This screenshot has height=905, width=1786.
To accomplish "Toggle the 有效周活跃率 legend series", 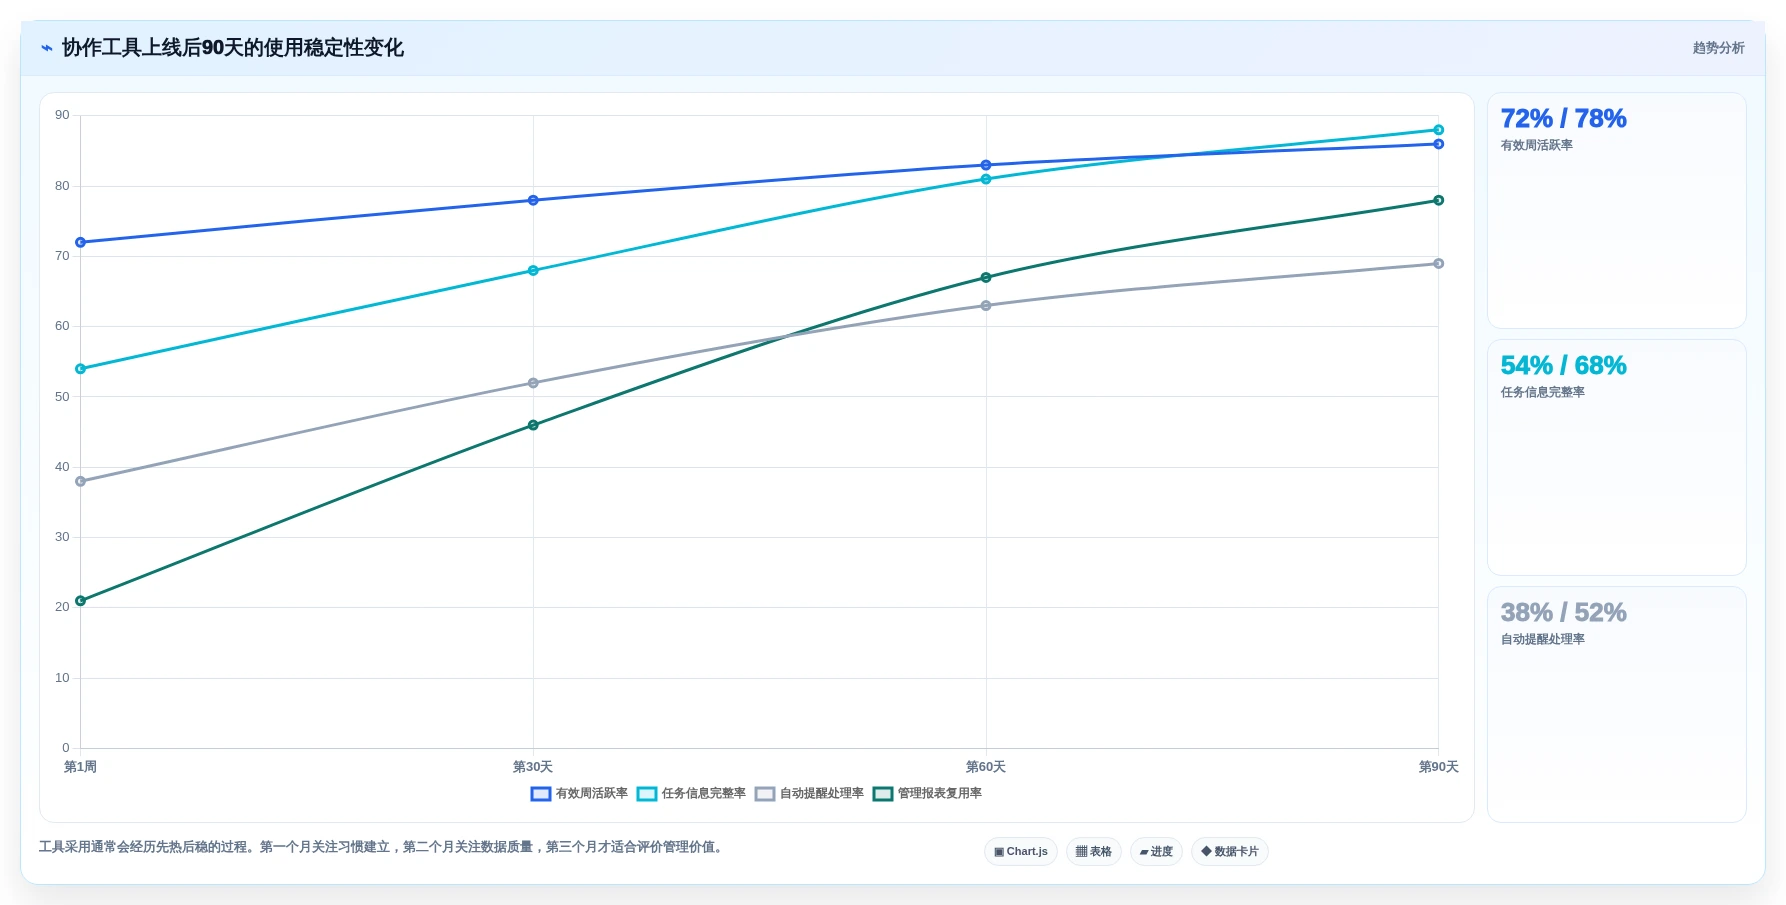I will tap(579, 794).
